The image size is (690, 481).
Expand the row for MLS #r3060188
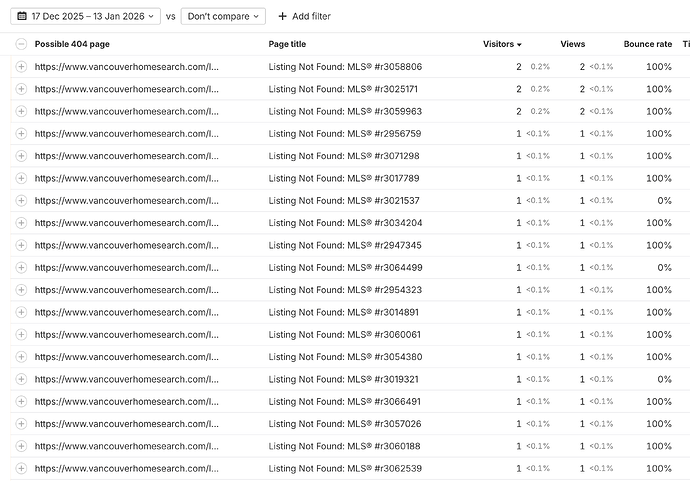[x=21, y=446]
